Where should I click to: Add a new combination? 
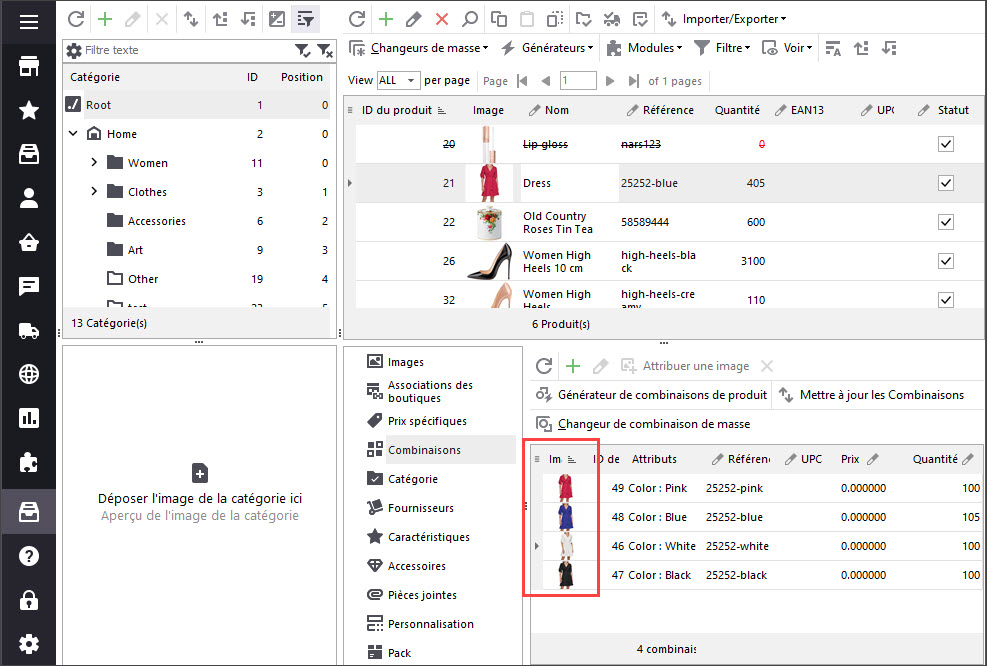(573, 366)
